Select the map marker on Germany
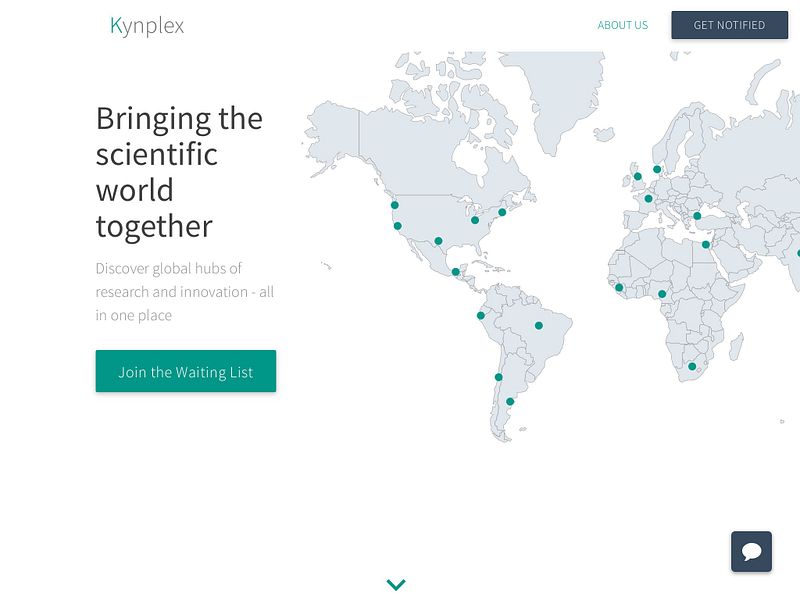The width and height of the screenshot is (800, 600). (648, 197)
